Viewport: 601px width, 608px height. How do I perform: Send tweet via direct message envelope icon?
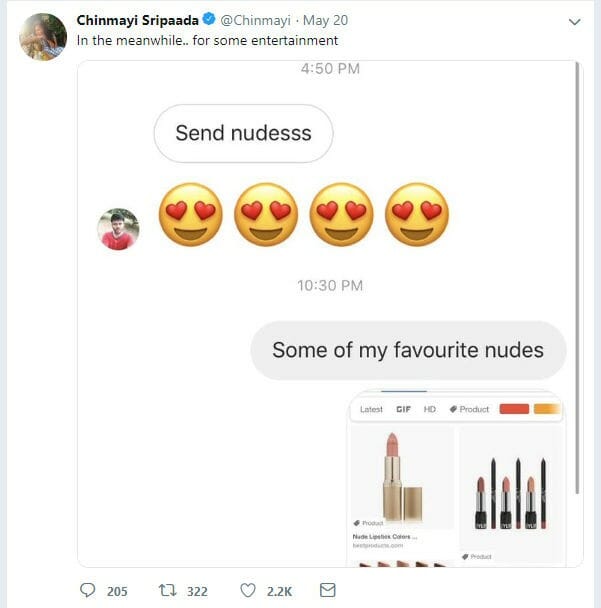tap(327, 591)
